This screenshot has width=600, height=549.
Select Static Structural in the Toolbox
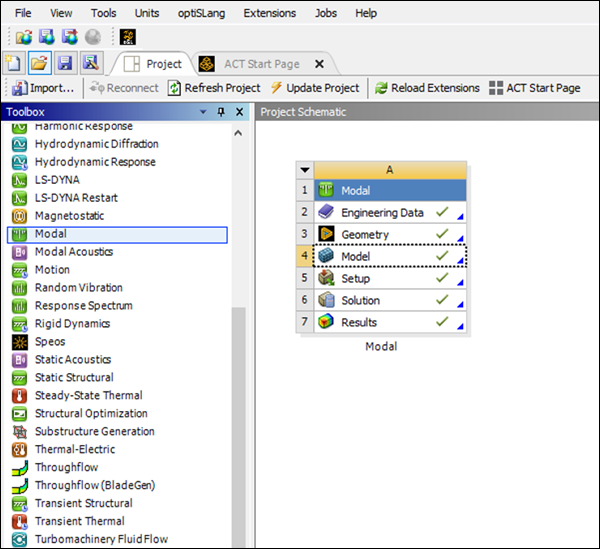[74, 378]
